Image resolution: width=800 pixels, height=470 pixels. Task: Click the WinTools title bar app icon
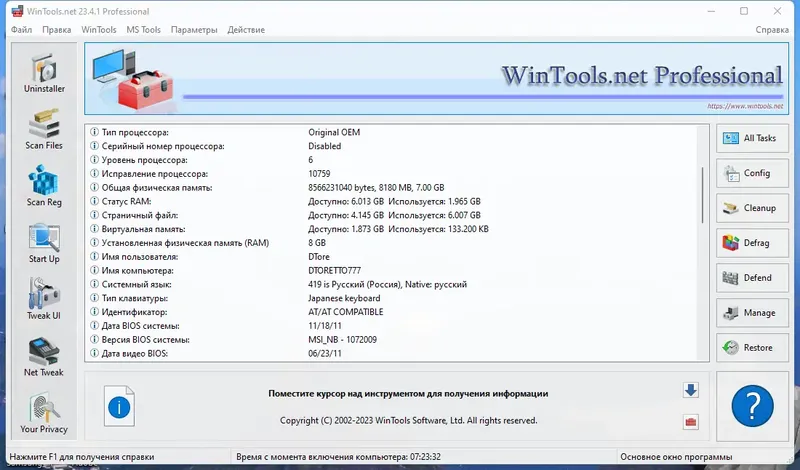[x=17, y=11]
